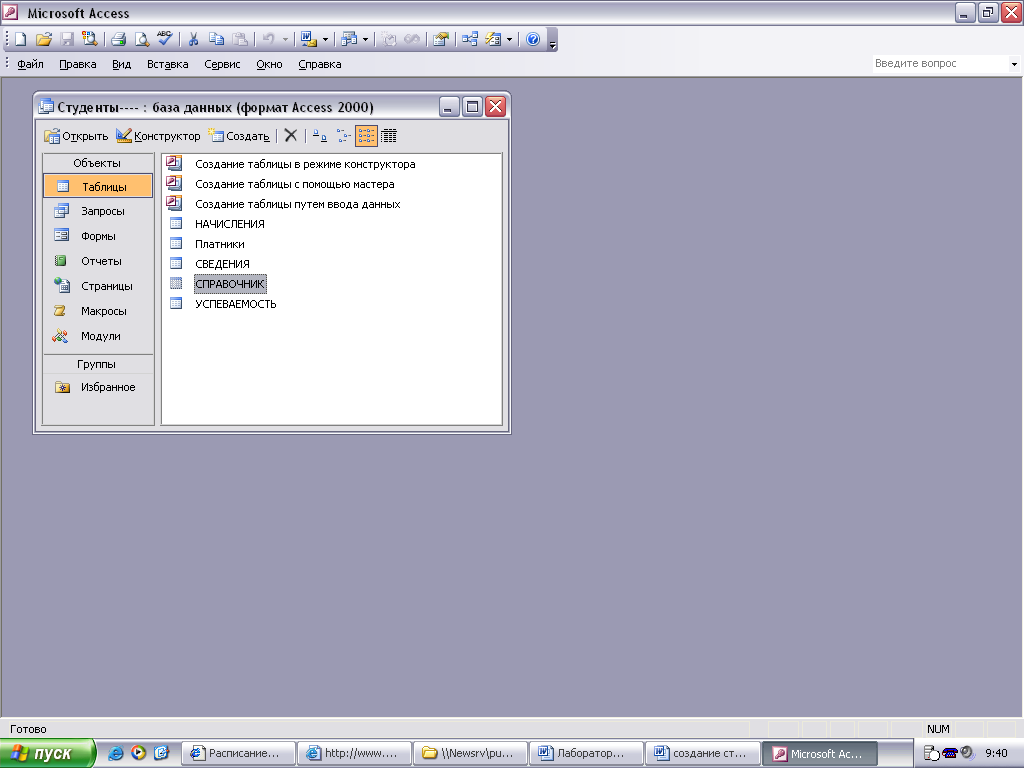Open the Файл menu
The image size is (1024, 768).
coord(30,64)
